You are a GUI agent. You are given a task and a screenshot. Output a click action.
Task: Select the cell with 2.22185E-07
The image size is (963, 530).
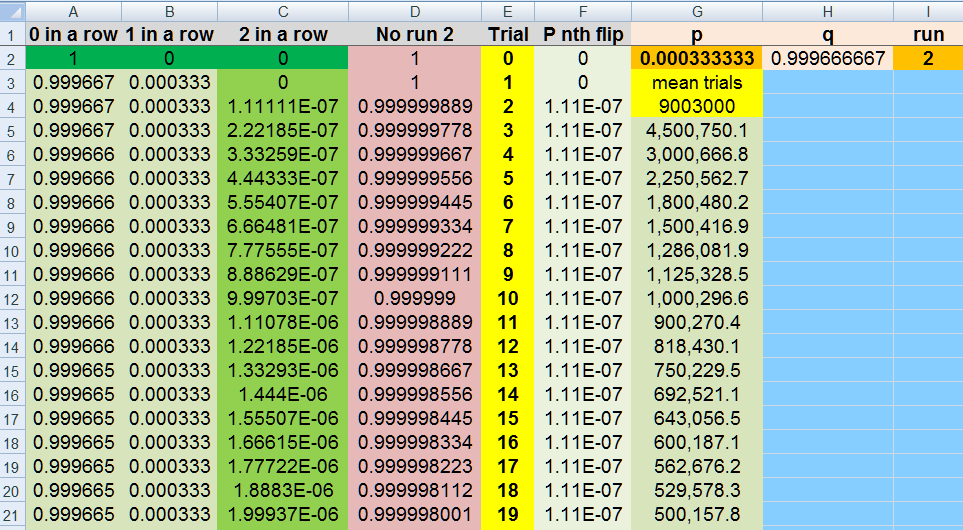(283, 130)
